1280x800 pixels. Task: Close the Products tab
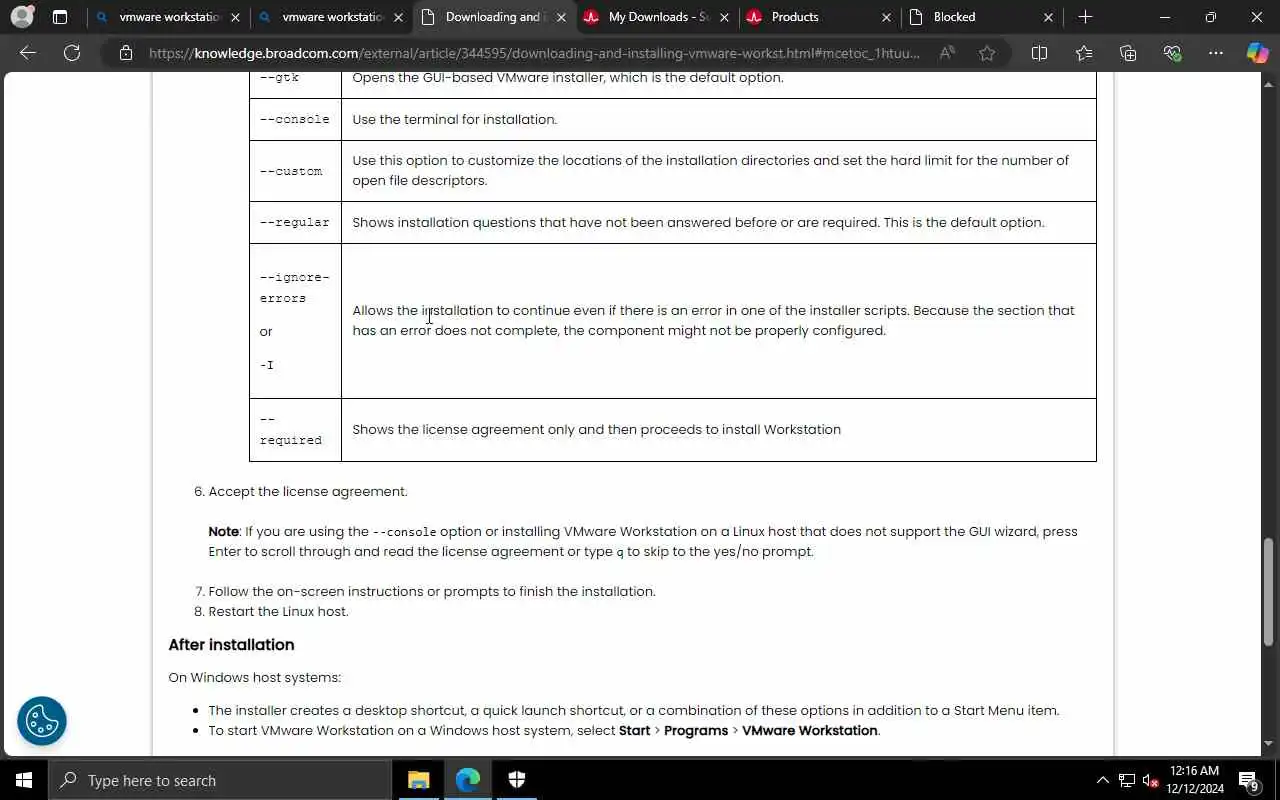pyautogui.click(x=886, y=17)
